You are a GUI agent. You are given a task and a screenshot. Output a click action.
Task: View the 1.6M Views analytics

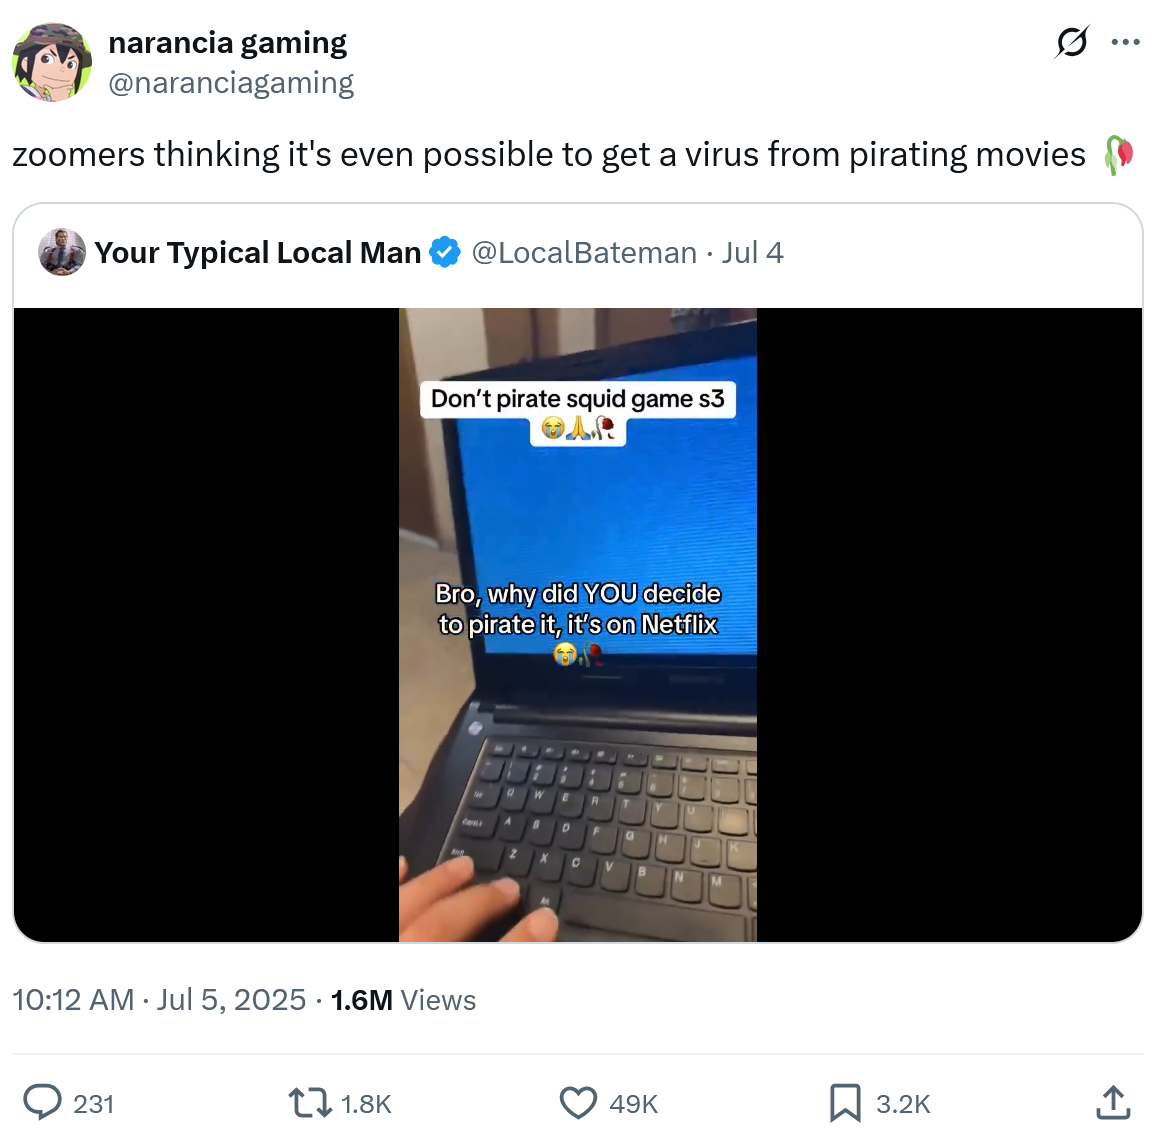click(403, 1000)
